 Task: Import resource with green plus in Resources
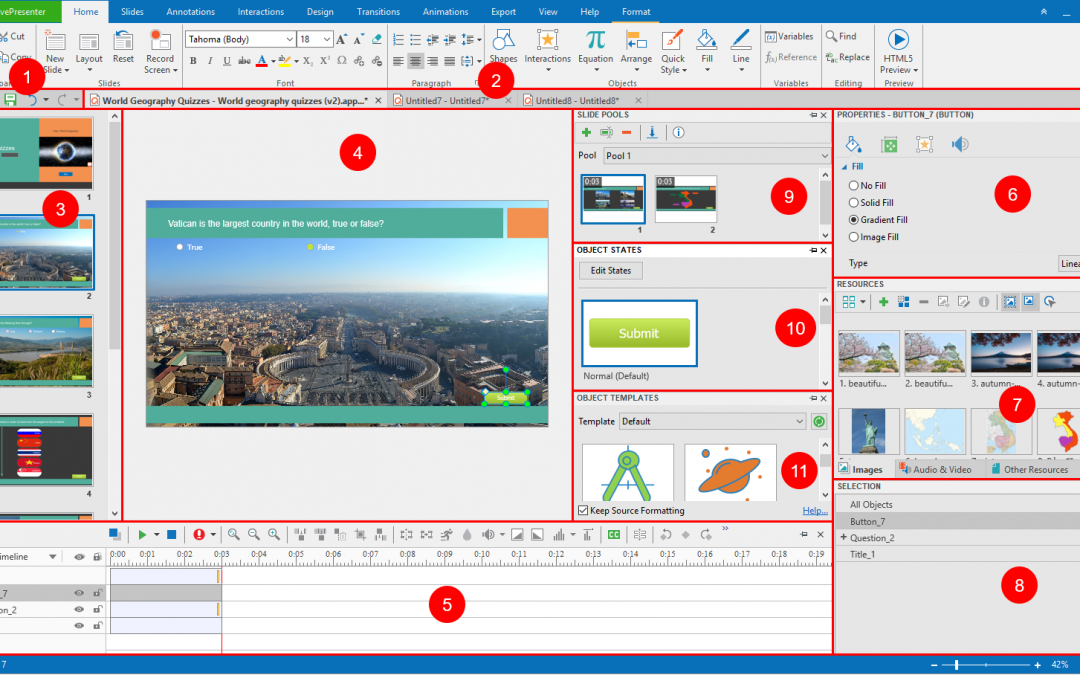(x=883, y=302)
